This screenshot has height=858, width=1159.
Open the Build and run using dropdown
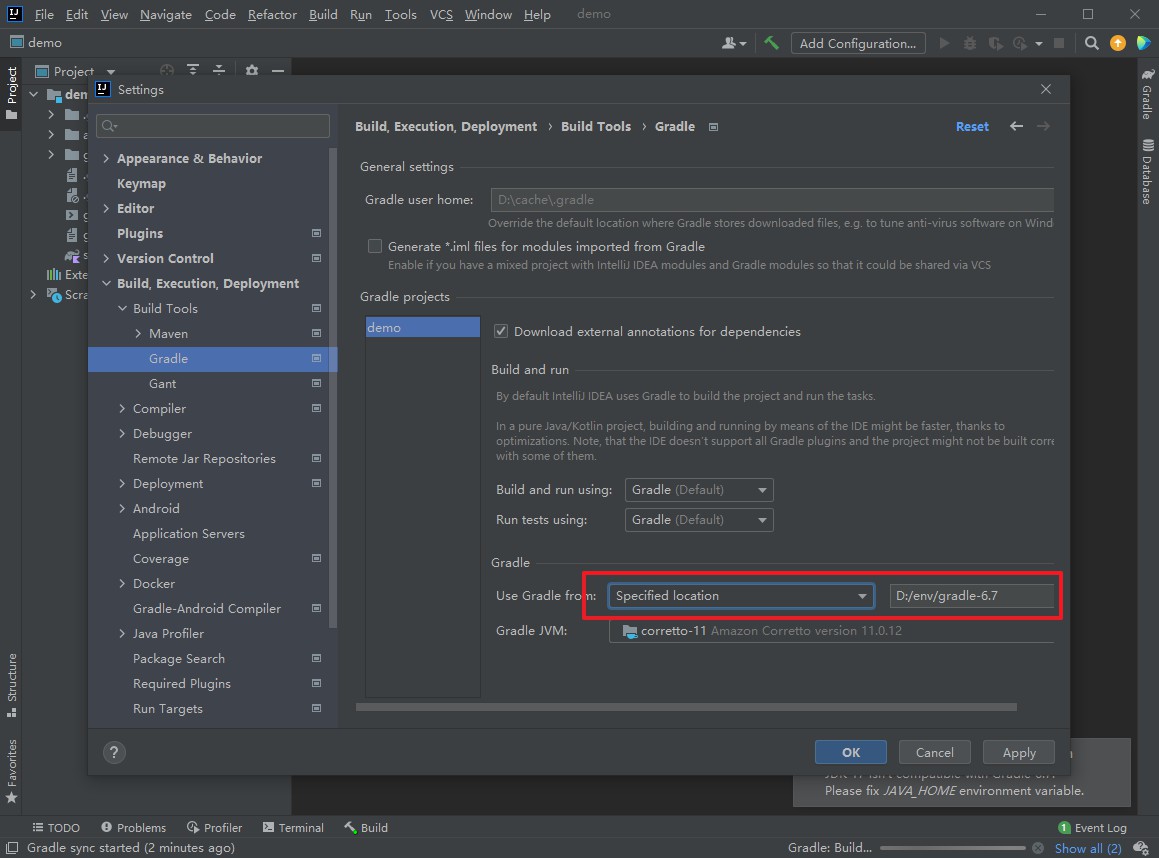(x=699, y=490)
